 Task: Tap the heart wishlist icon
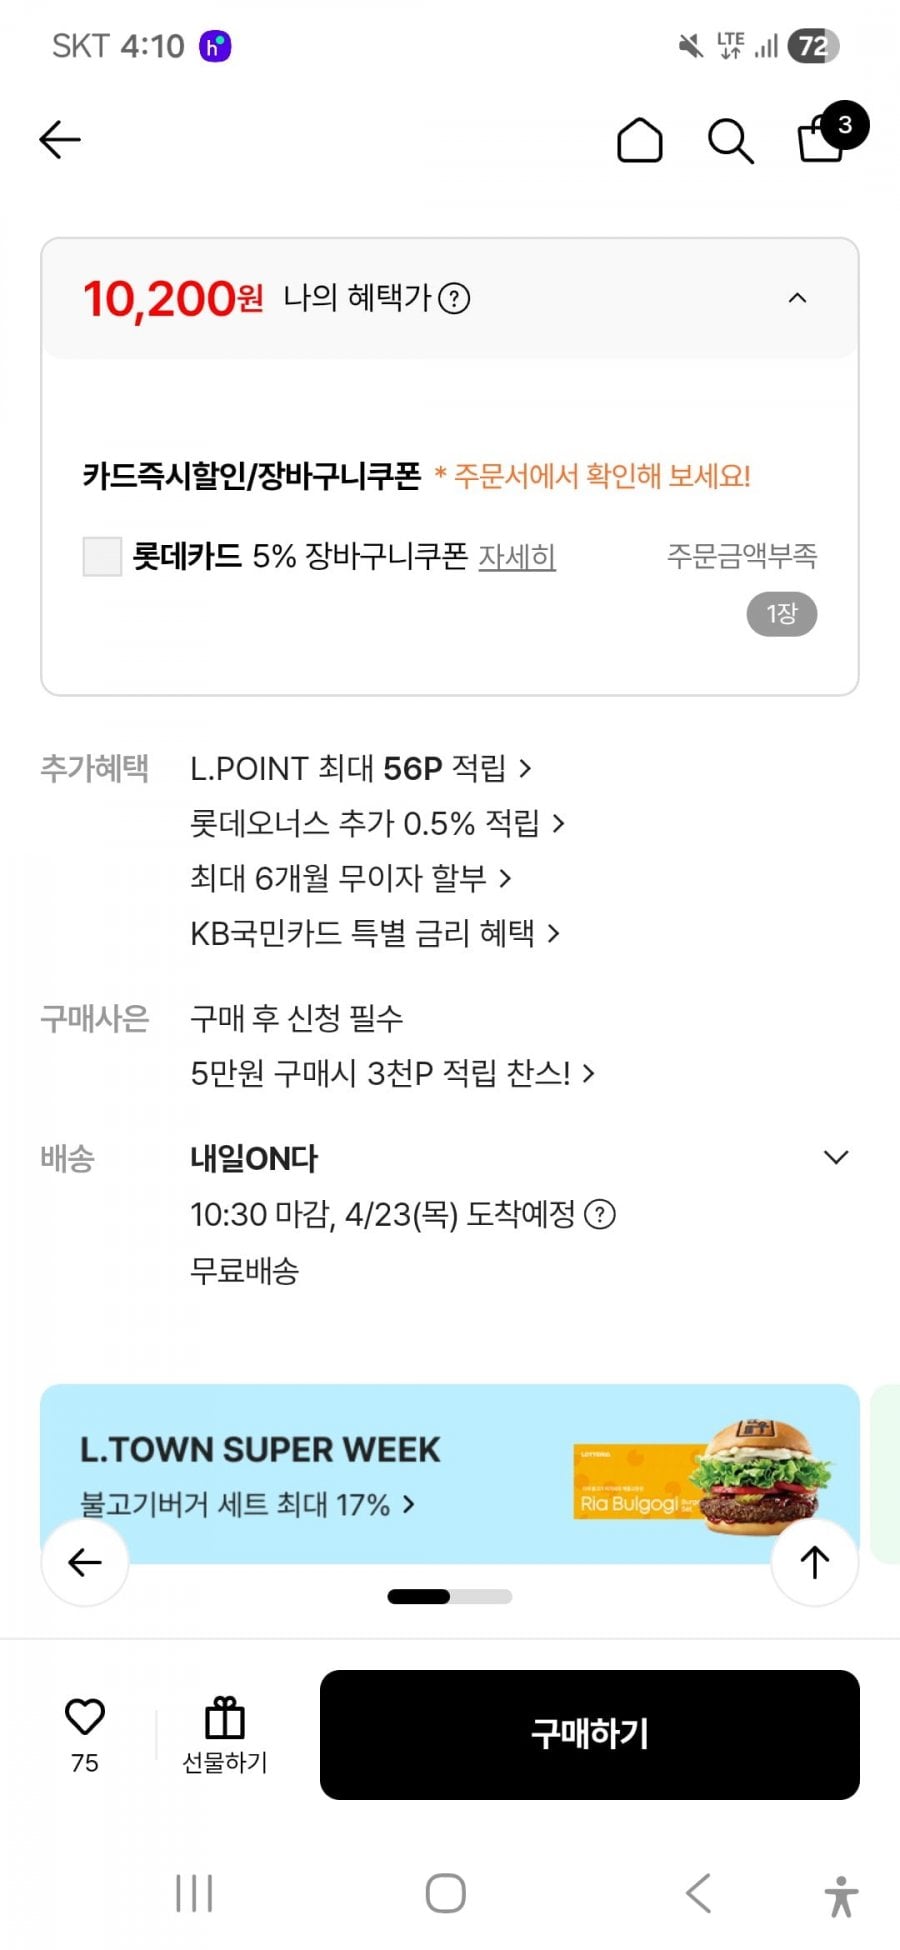click(85, 1718)
